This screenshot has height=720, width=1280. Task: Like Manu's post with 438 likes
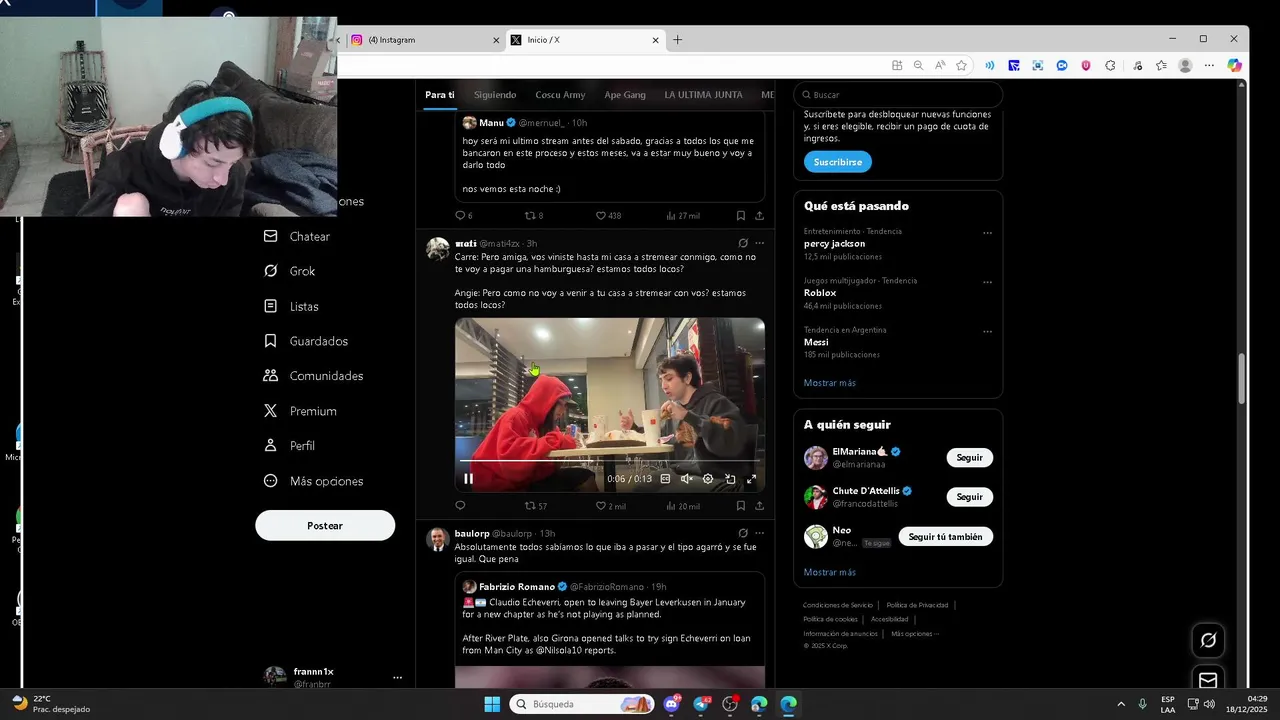pyautogui.click(x=608, y=215)
